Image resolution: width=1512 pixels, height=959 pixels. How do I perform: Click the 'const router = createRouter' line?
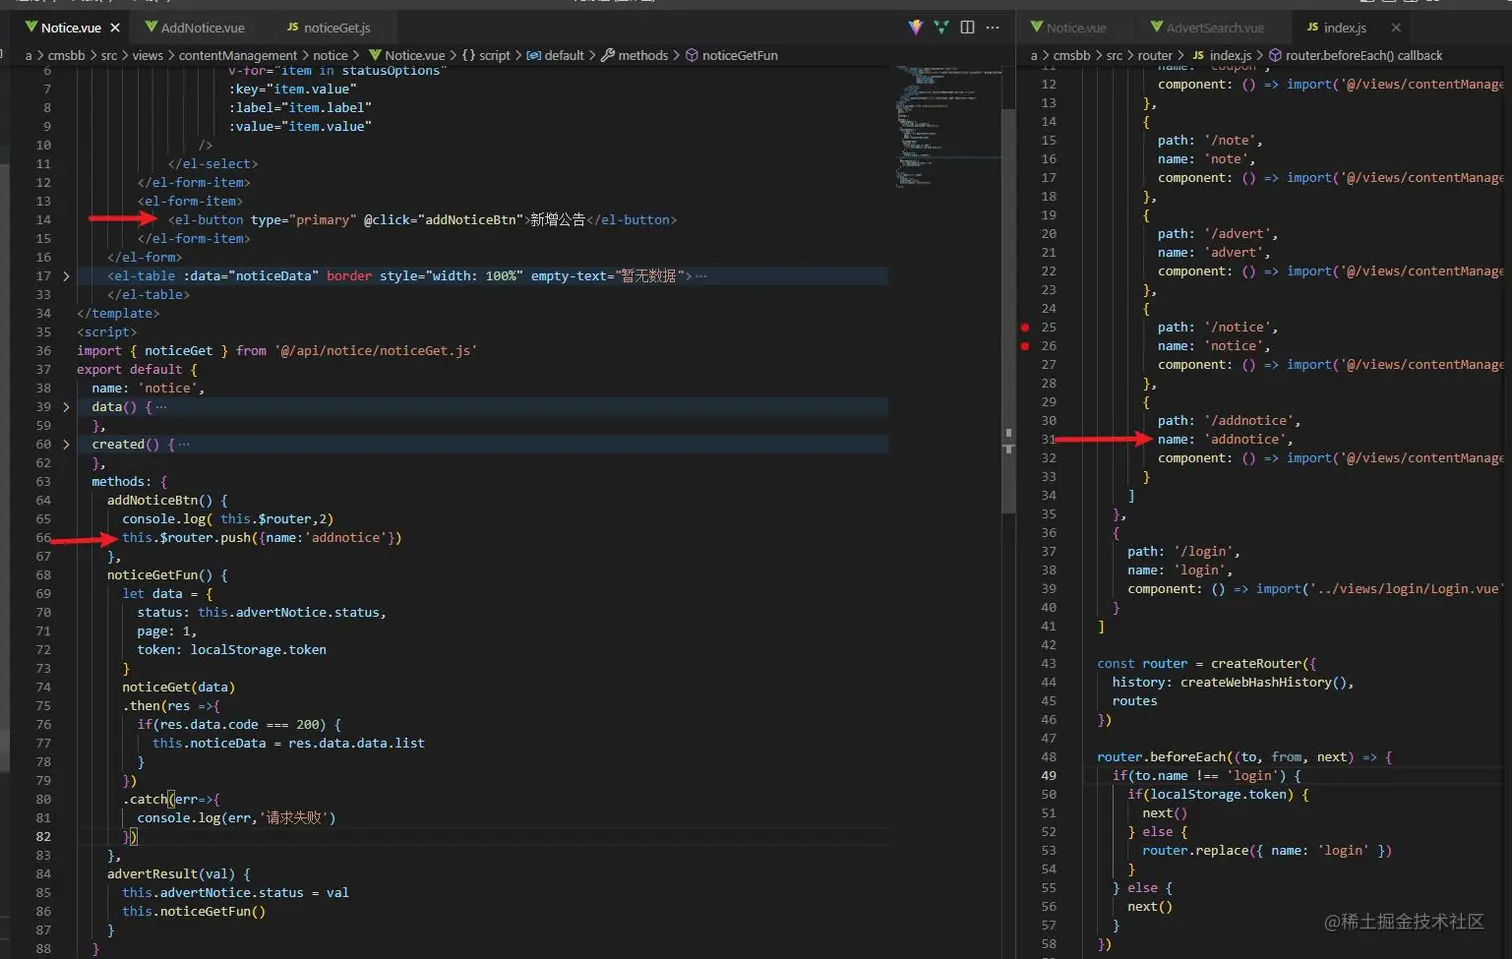[x=1207, y=664]
